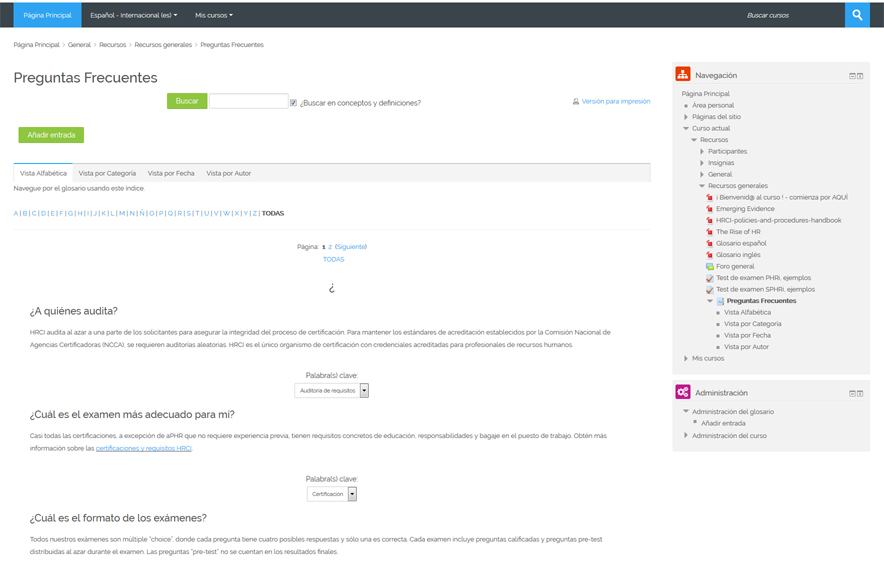Viewport: 884px width, 561px height.
Task: Expand Páginas del sitio in navigation tree
Action: tap(686, 117)
